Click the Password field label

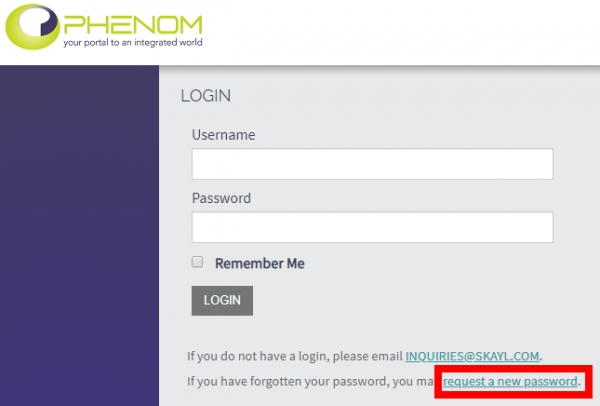(x=221, y=198)
